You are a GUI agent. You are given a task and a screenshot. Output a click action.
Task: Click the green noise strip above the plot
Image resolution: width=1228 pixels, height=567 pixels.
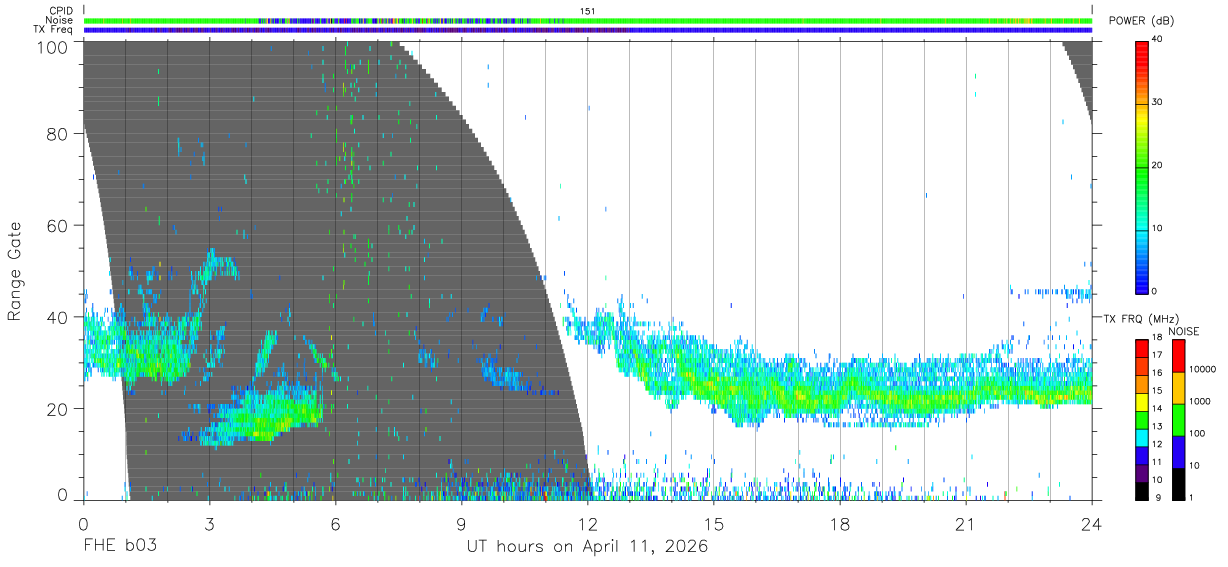point(588,20)
